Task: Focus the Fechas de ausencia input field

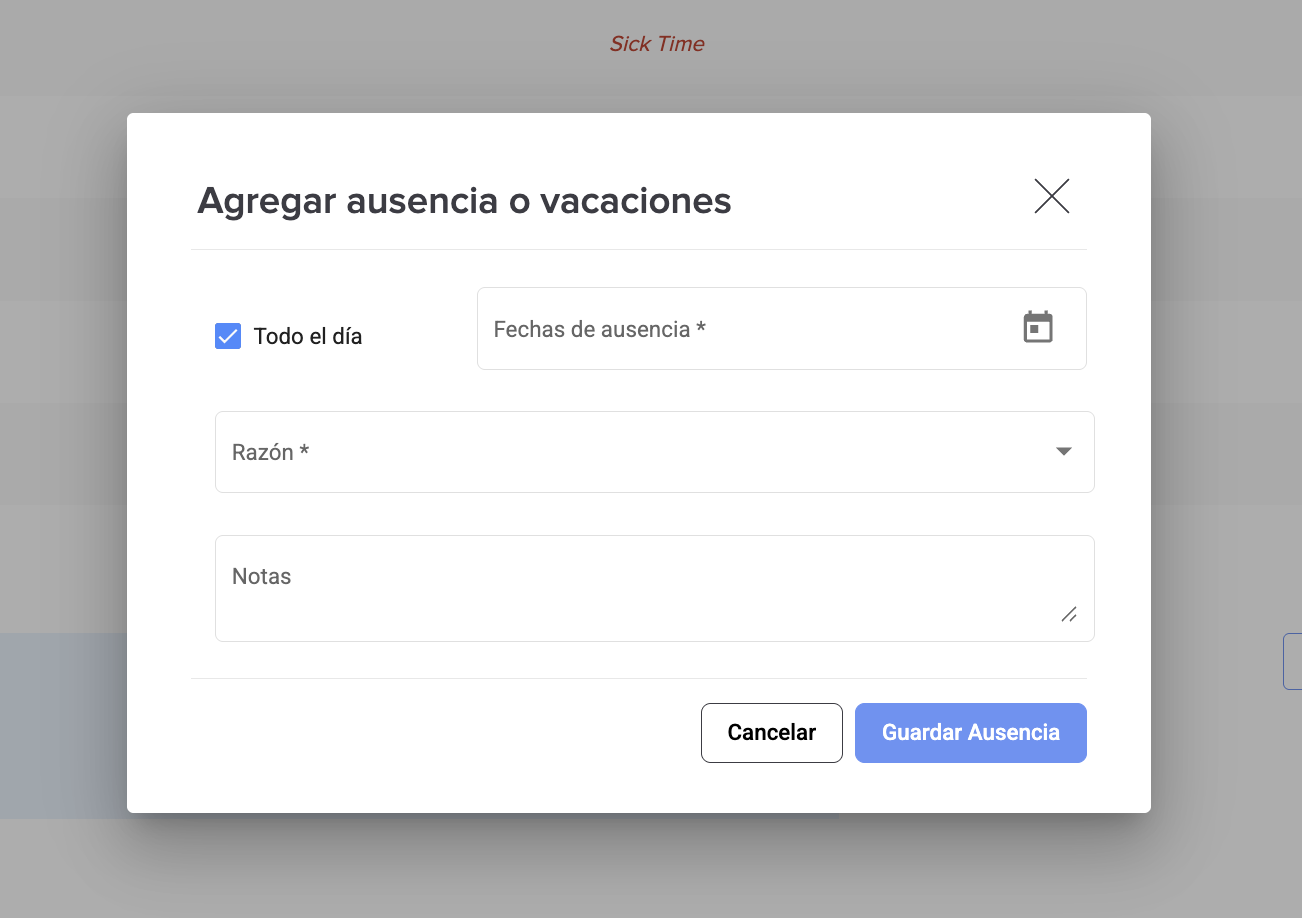Action: click(x=782, y=329)
